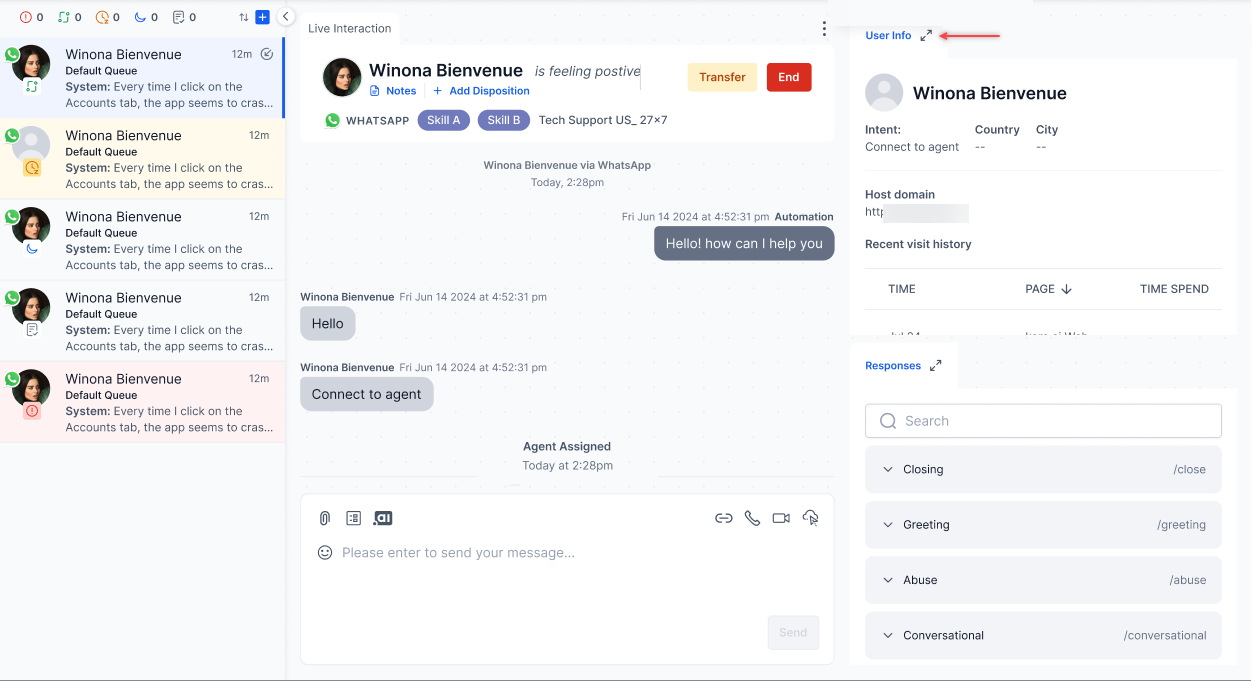Open the emoji picker smiley icon
The height and width of the screenshot is (681, 1252).
coord(325,552)
